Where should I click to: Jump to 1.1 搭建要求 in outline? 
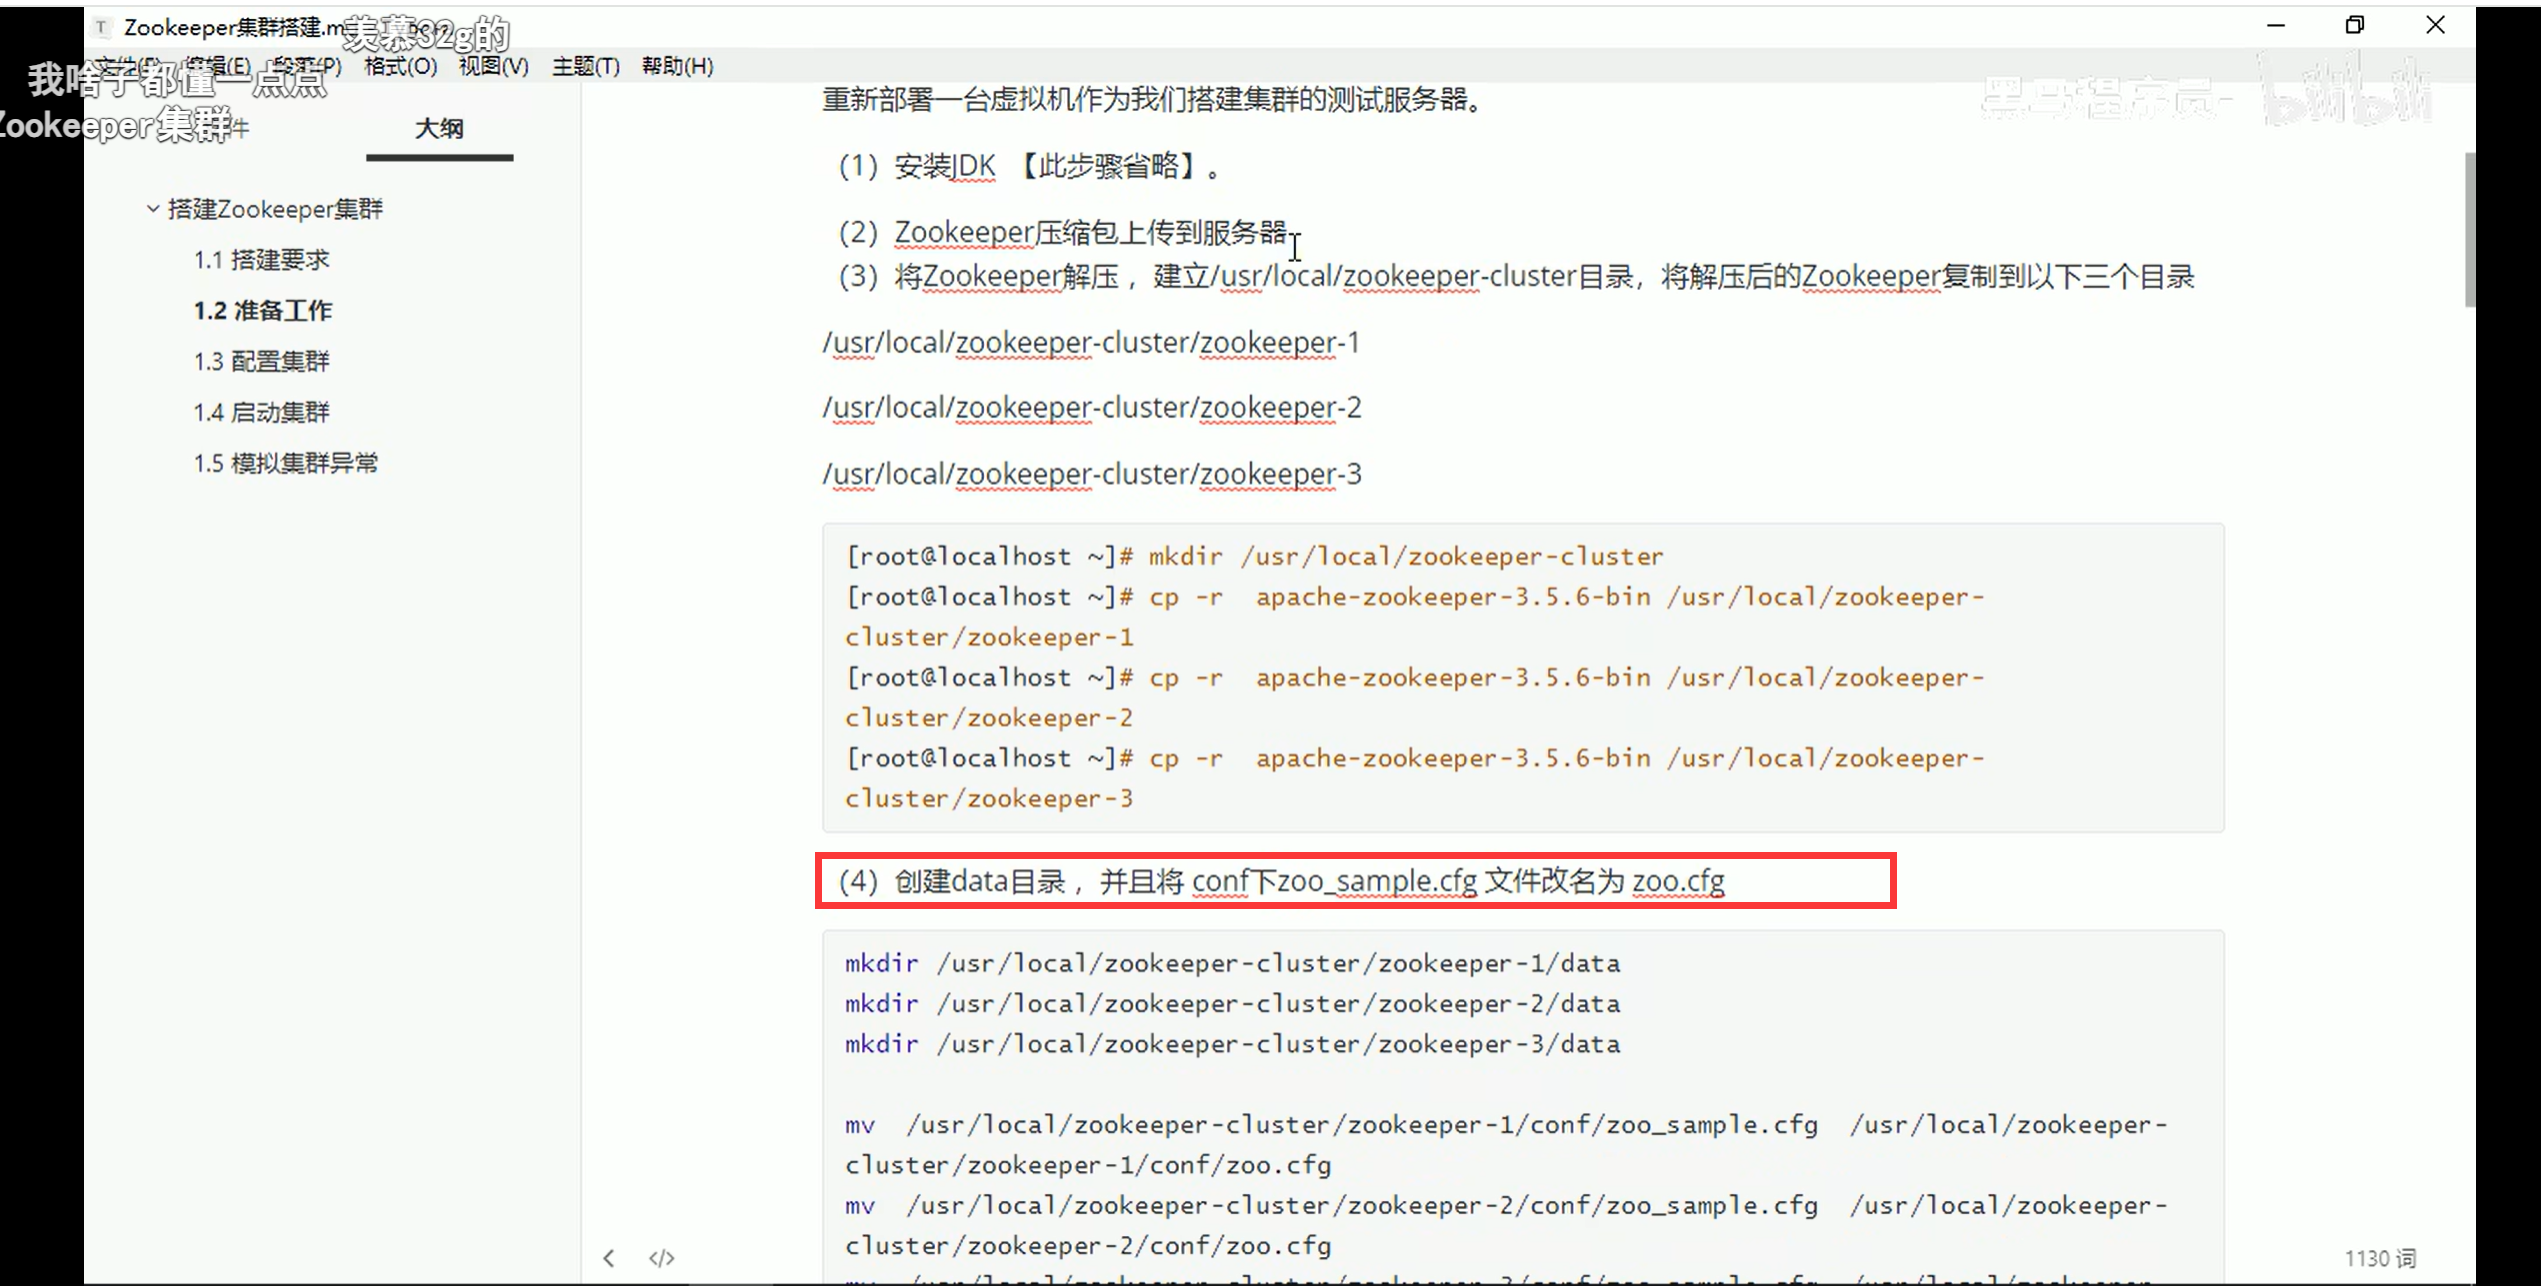261,260
